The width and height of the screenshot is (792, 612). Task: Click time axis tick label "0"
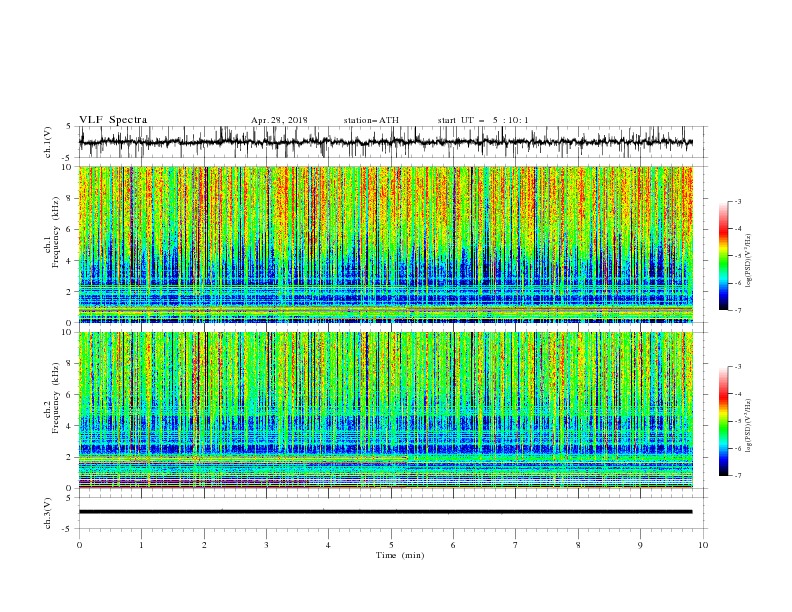point(79,545)
